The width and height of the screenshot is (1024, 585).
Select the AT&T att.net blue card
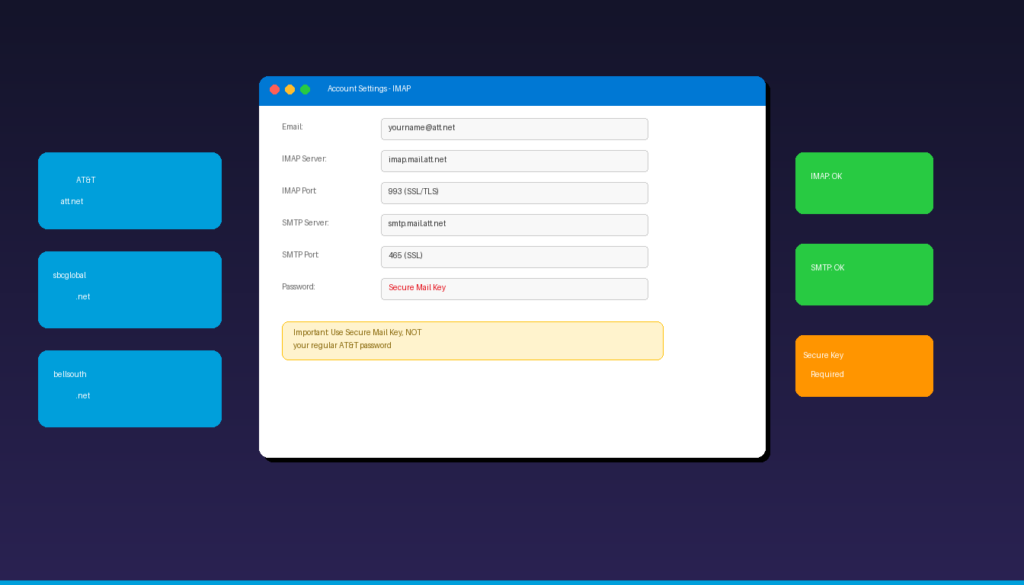pyautogui.click(x=130, y=190)
